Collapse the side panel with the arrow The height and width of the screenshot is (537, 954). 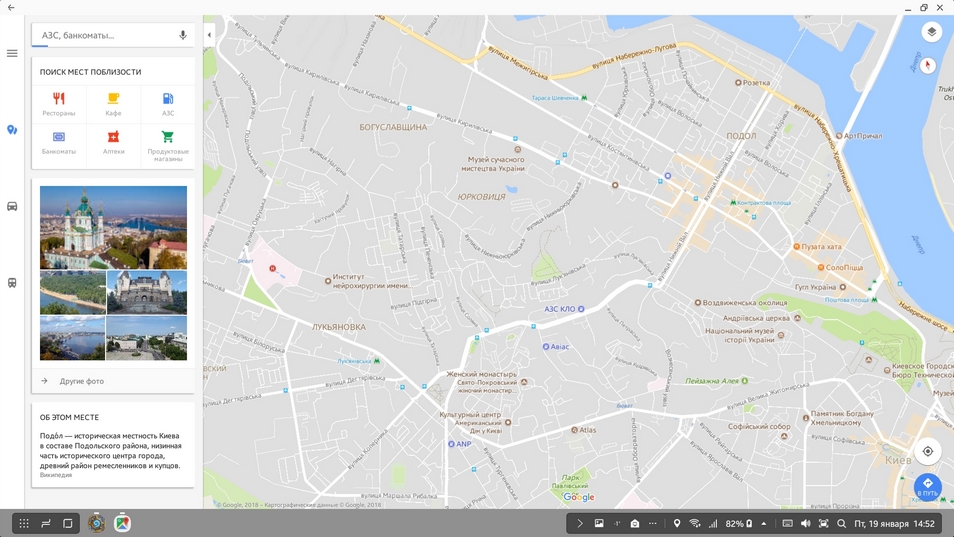209,35
